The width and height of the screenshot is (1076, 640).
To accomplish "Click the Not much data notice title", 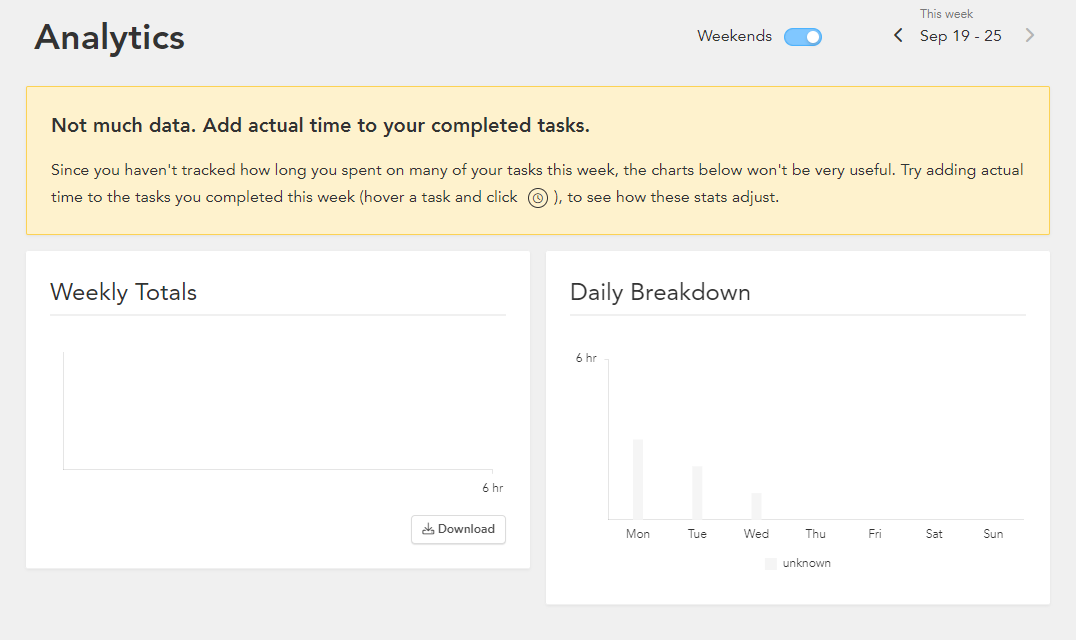I will click(x=320, y=126).
